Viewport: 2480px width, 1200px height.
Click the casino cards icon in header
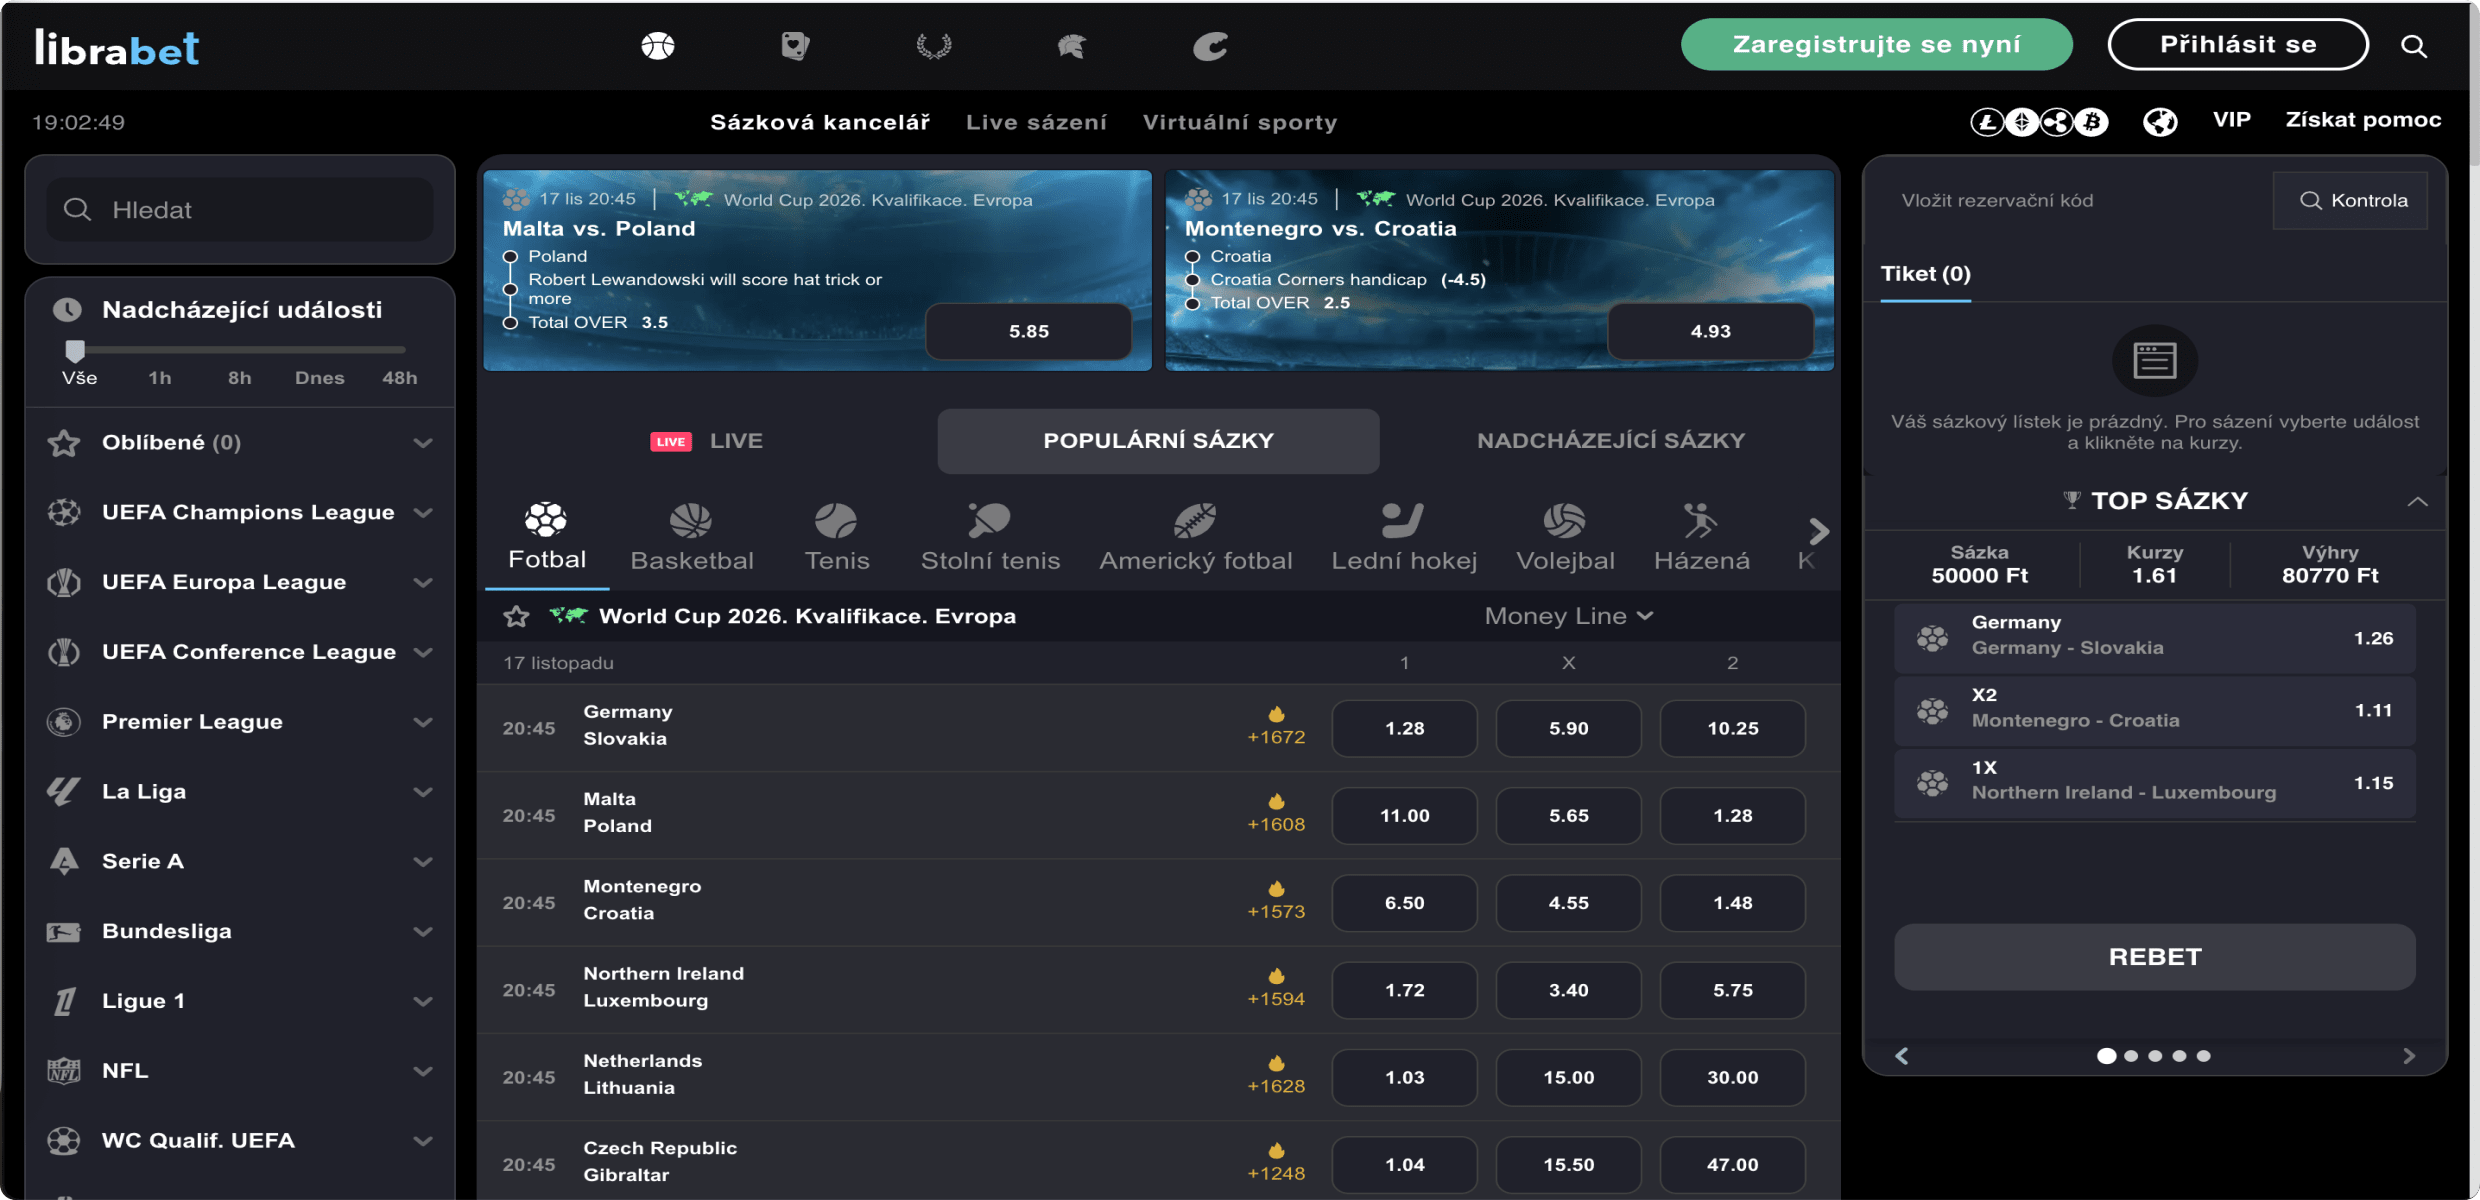(795, 46)
